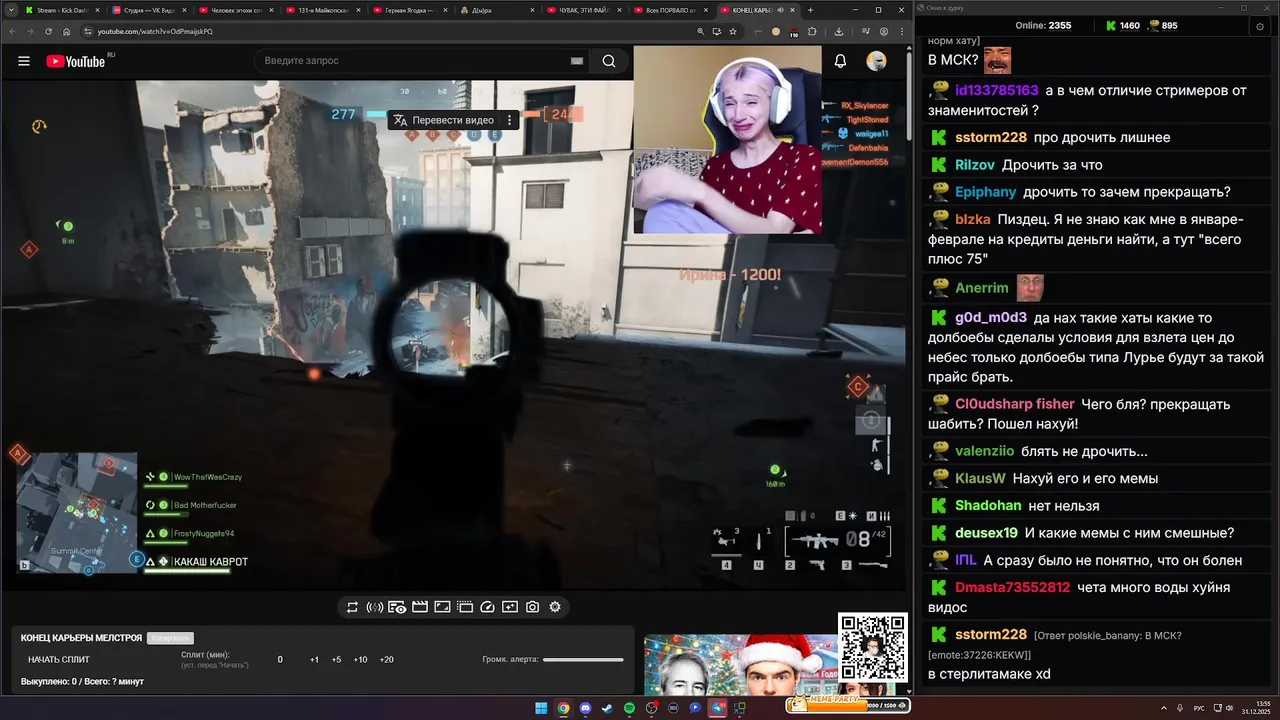Image resolution: width=1280 pixels, height=720 pixels.
Task: Click 'НАЧАТЬ СПЛИТ' button
Action: (59, 660)
